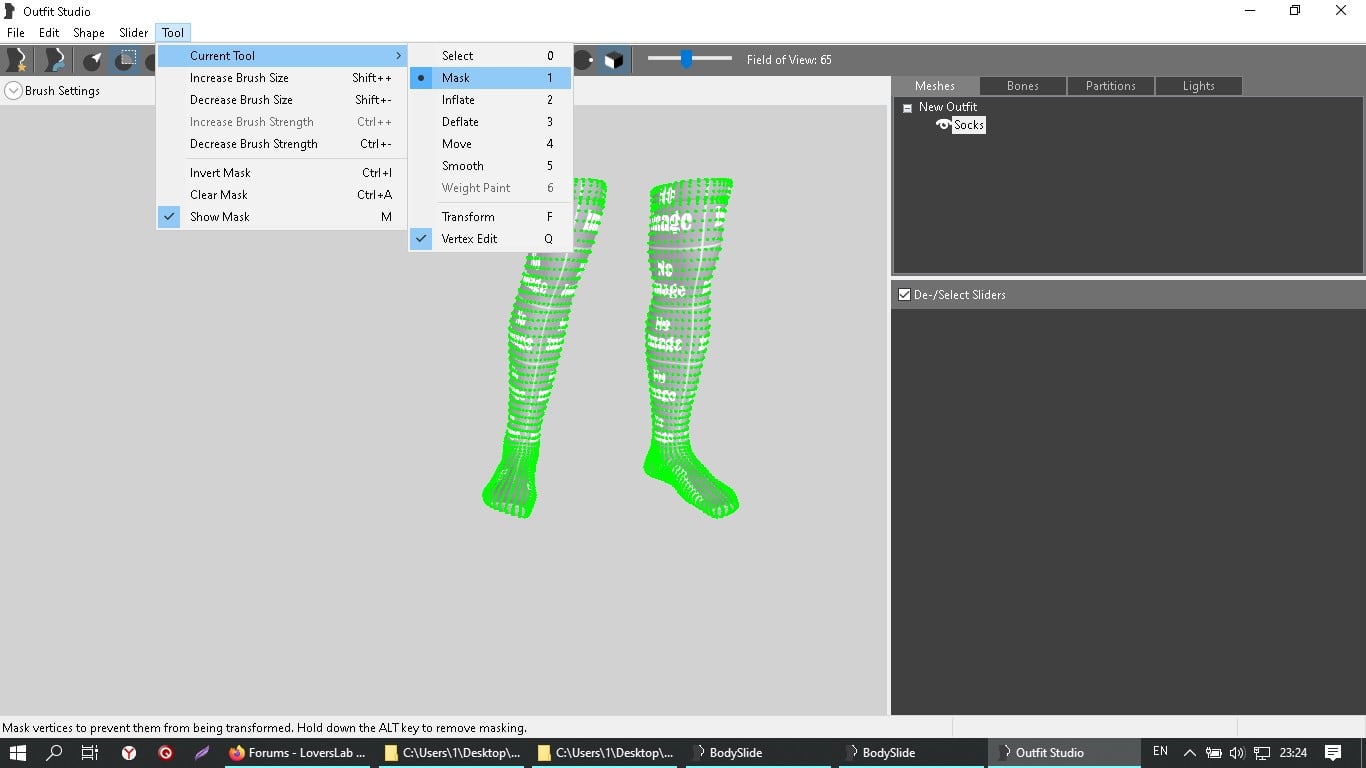This screenshot has height=768, width=1366.
Task: Toggle visibility eye of Socks mesh
Action: (943, 125)
